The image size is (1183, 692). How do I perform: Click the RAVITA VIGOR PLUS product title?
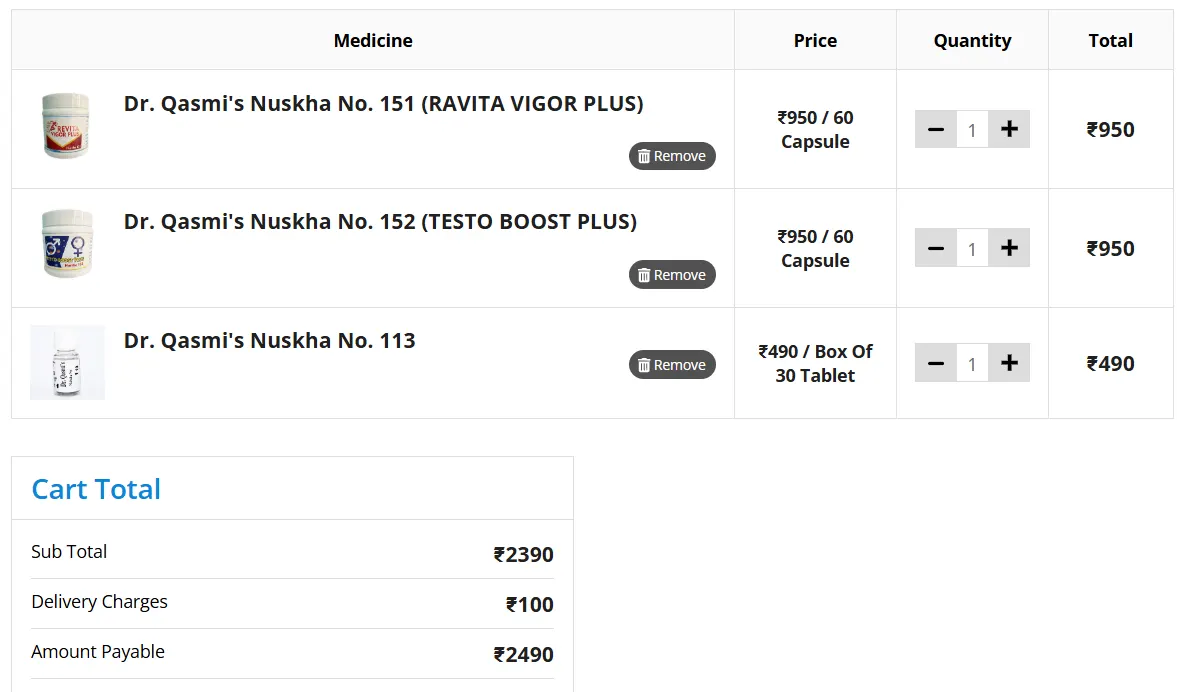[383, 104]
